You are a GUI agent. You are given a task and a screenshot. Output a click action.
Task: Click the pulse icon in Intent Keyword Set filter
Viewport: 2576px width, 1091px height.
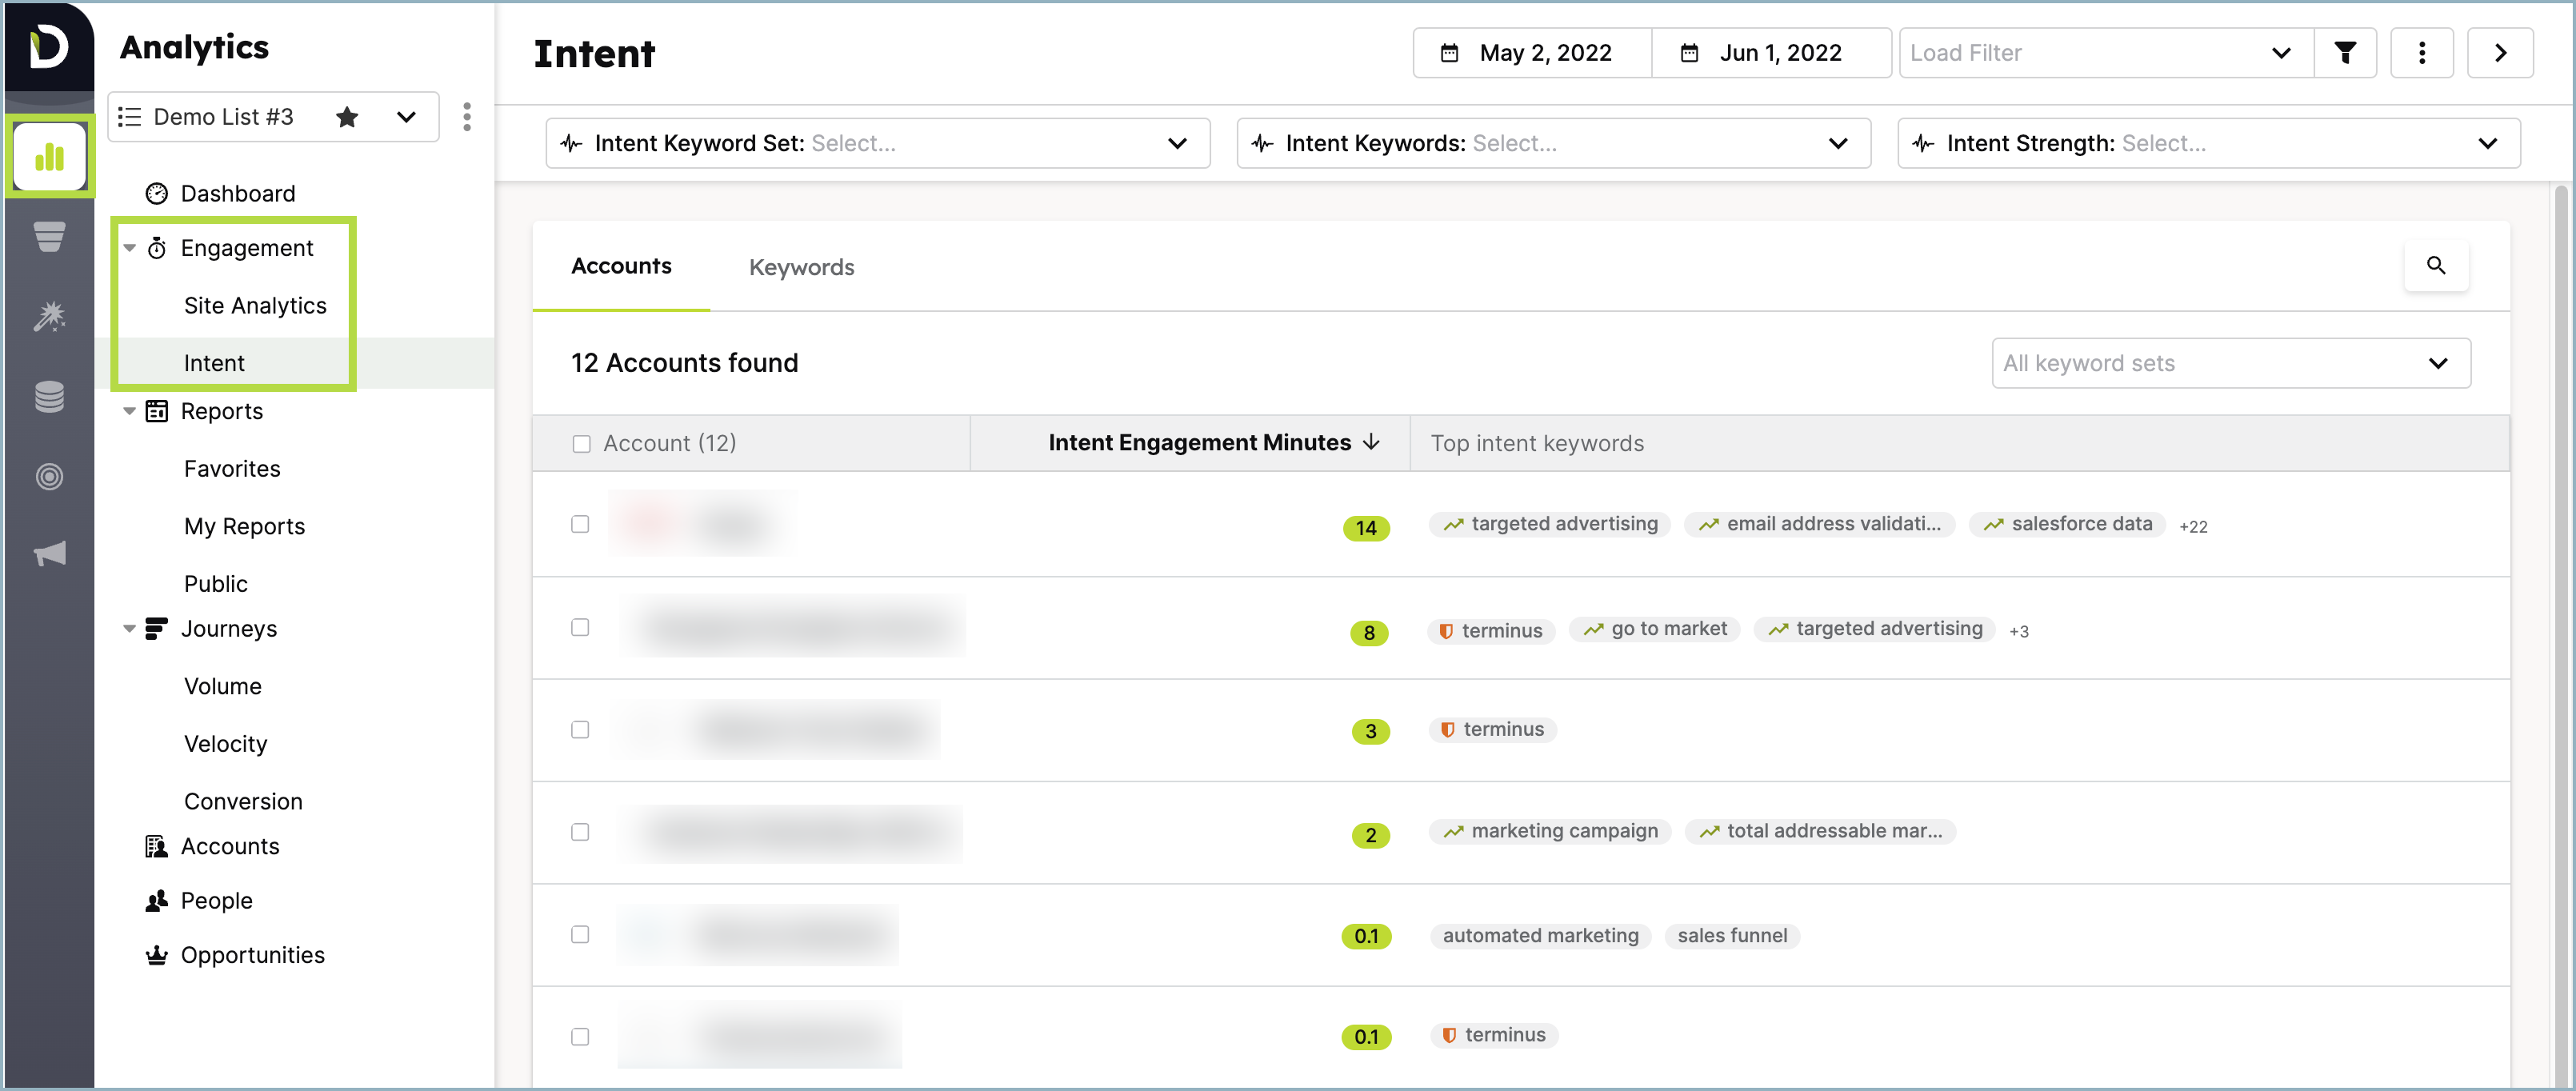[x=571, y=143]
